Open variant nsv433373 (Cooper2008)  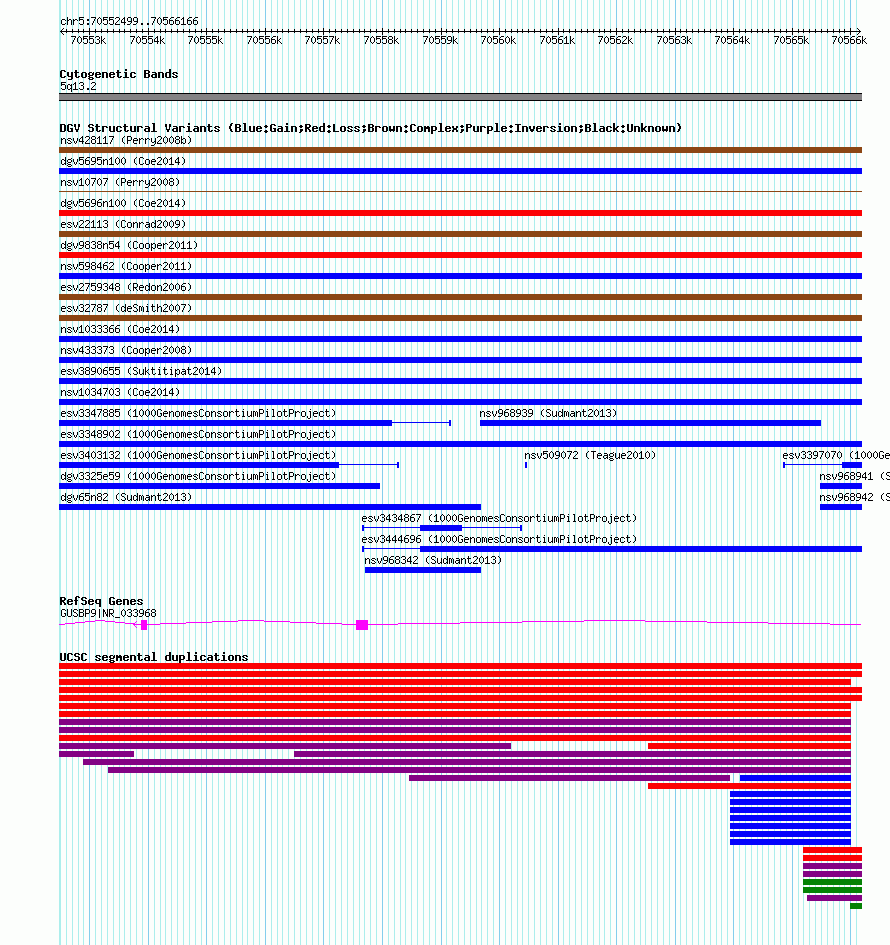(x=126, y=350)
